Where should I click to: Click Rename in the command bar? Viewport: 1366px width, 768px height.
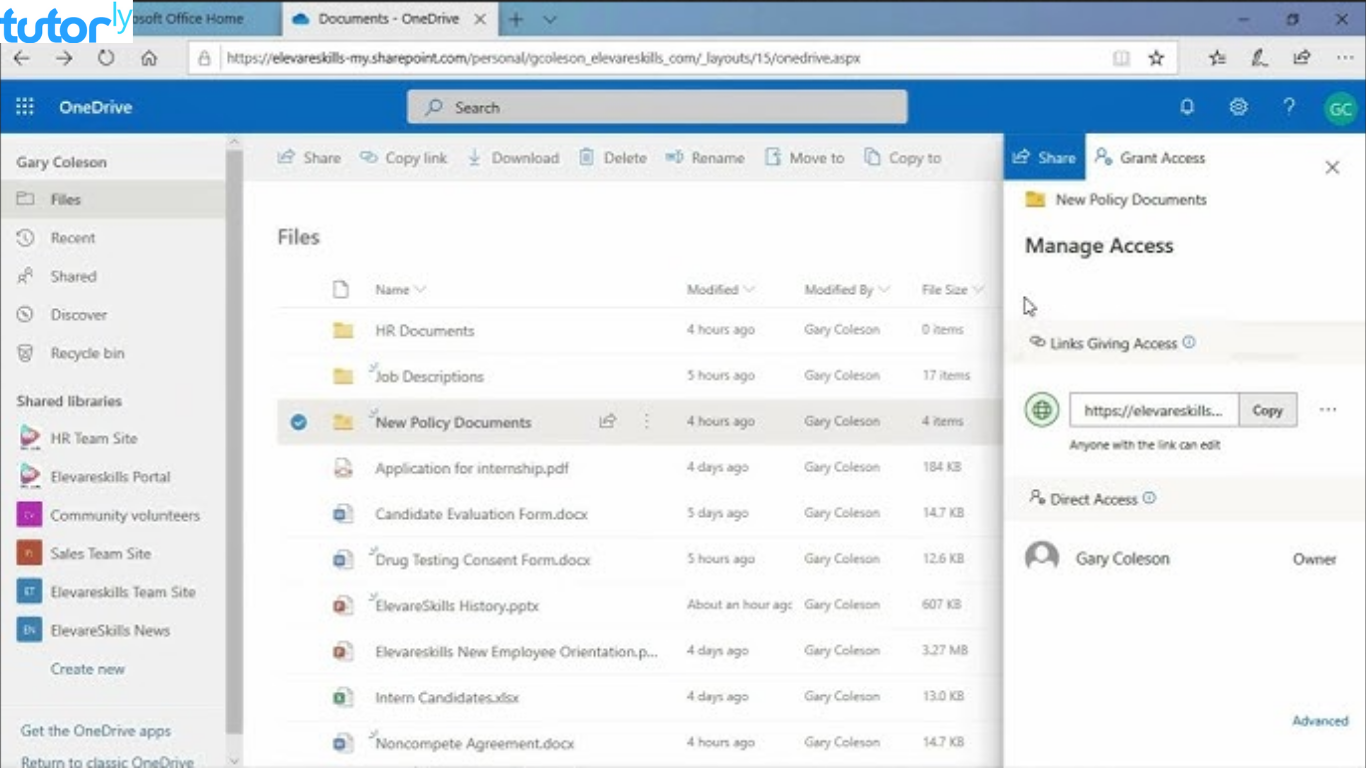tap(705, 158)
